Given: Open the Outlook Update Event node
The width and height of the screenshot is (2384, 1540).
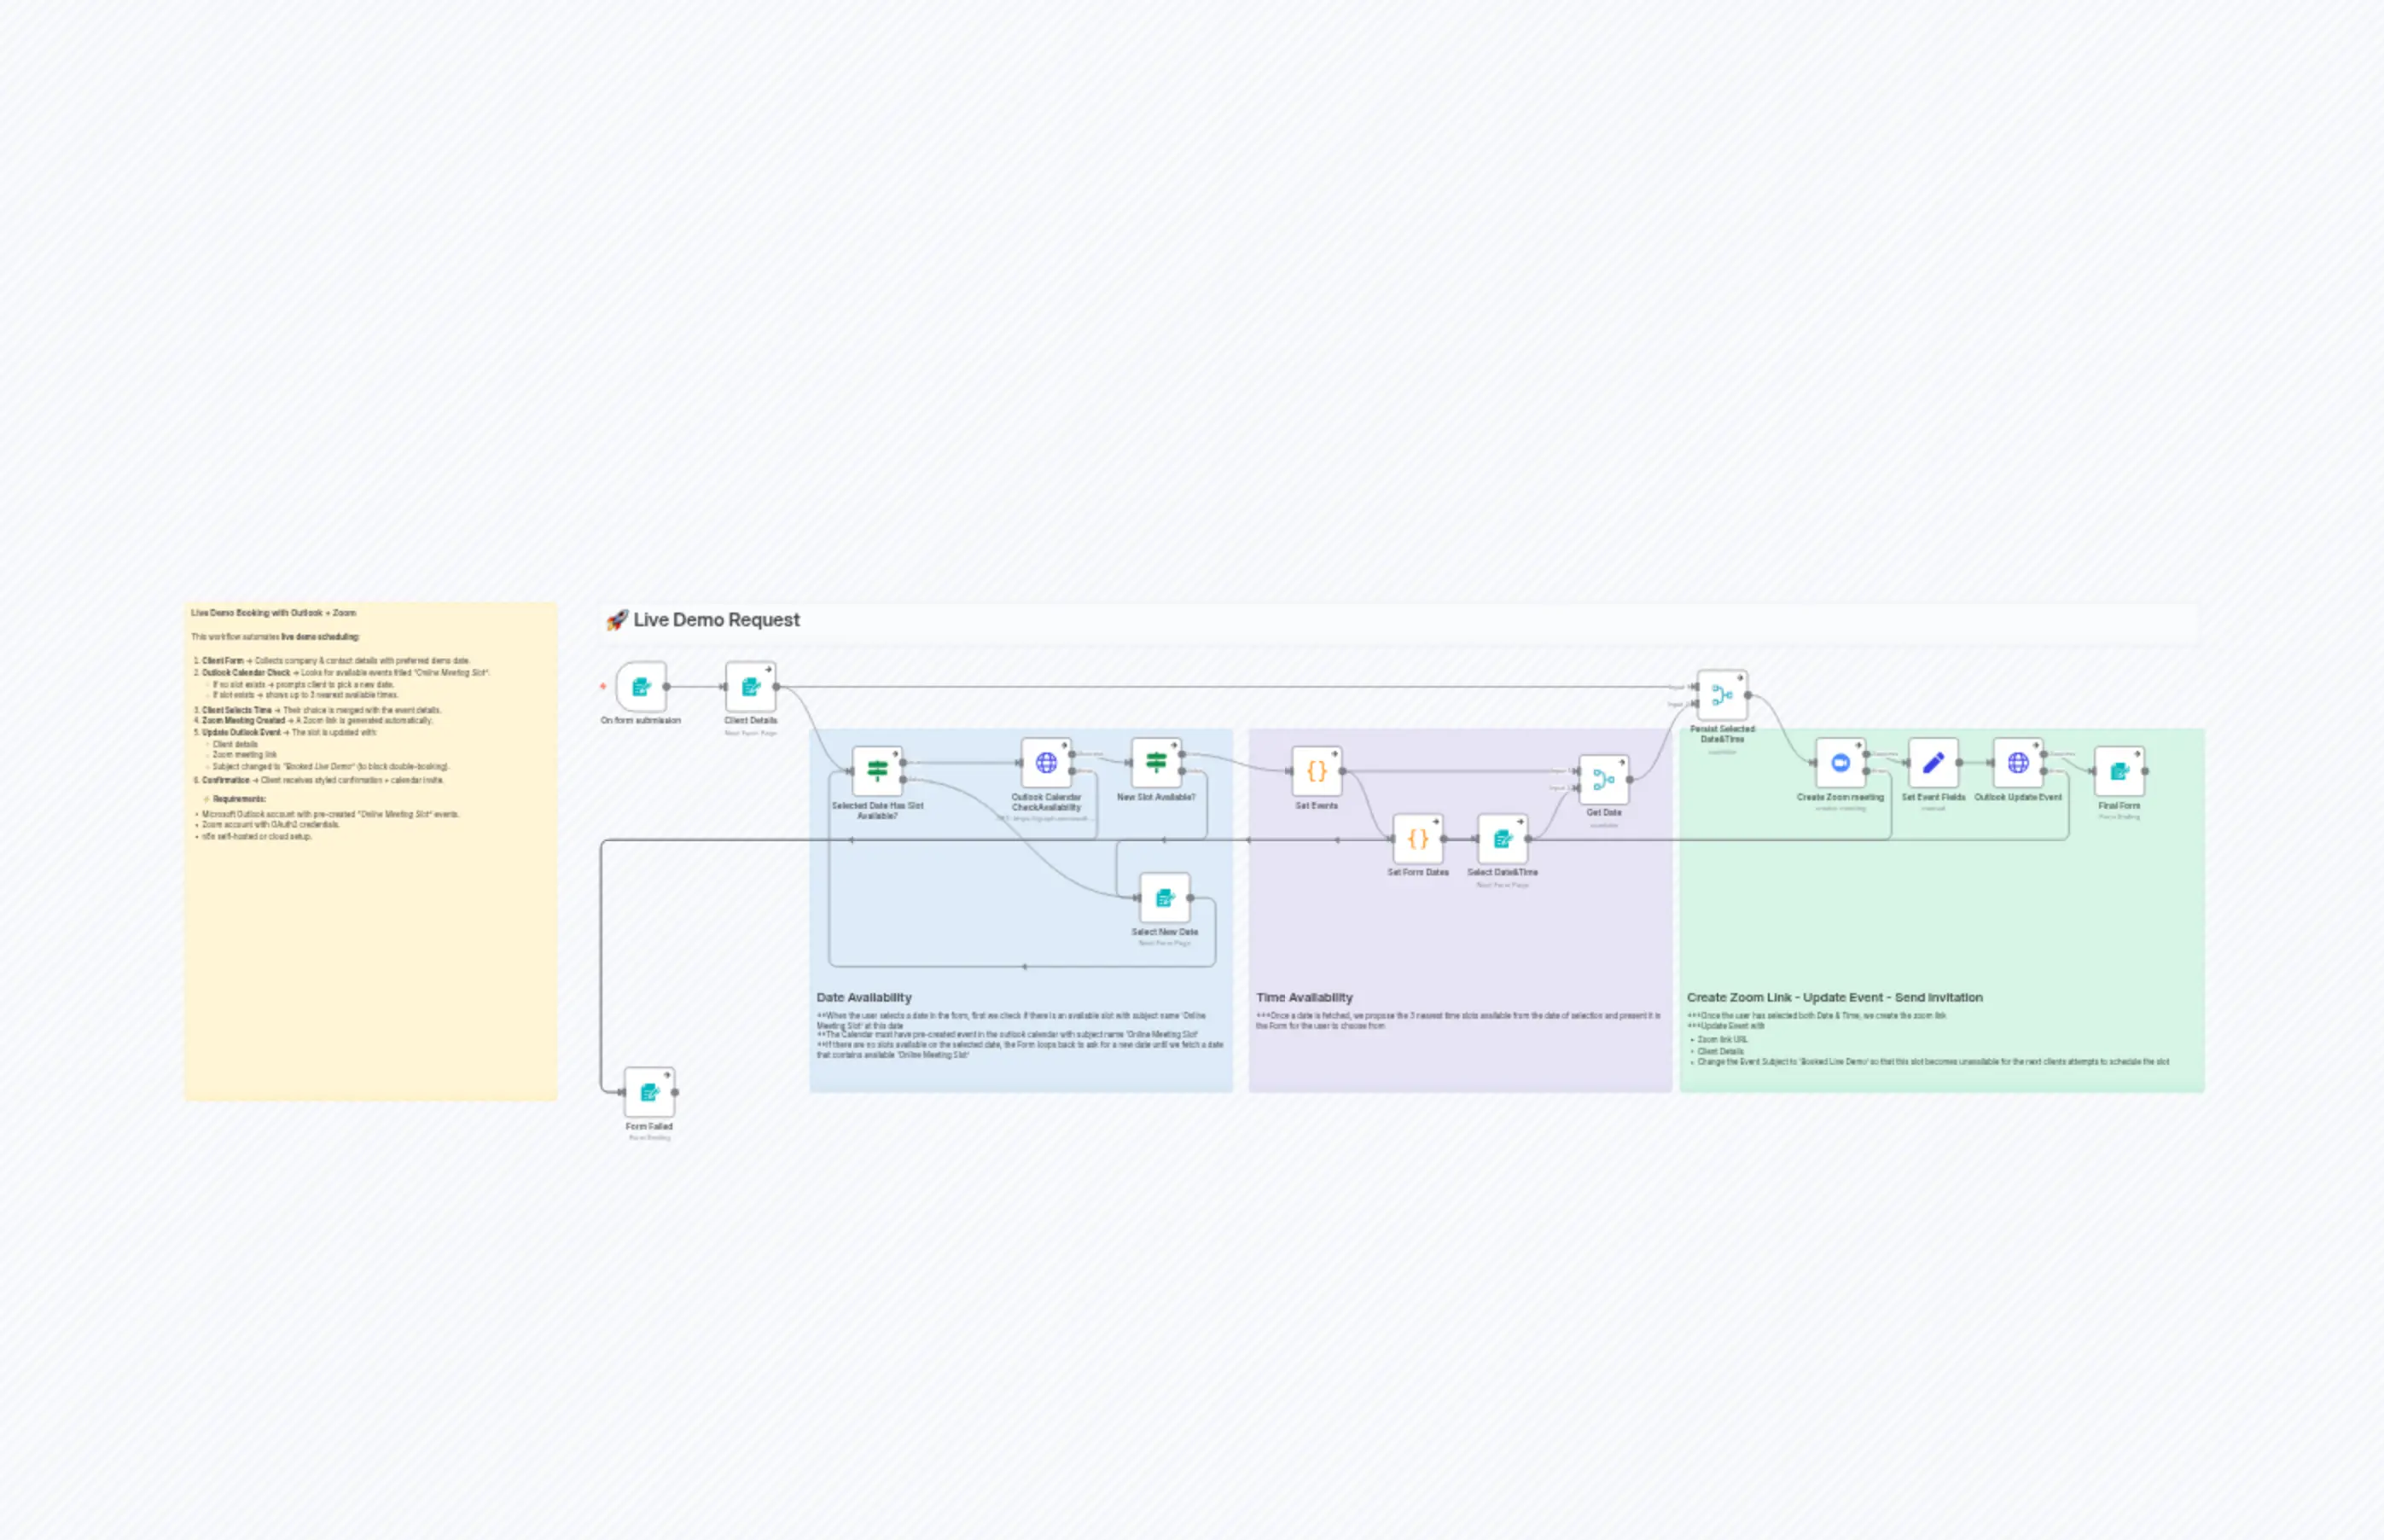Looking at the screenshot, I should tap(2017, 764).
